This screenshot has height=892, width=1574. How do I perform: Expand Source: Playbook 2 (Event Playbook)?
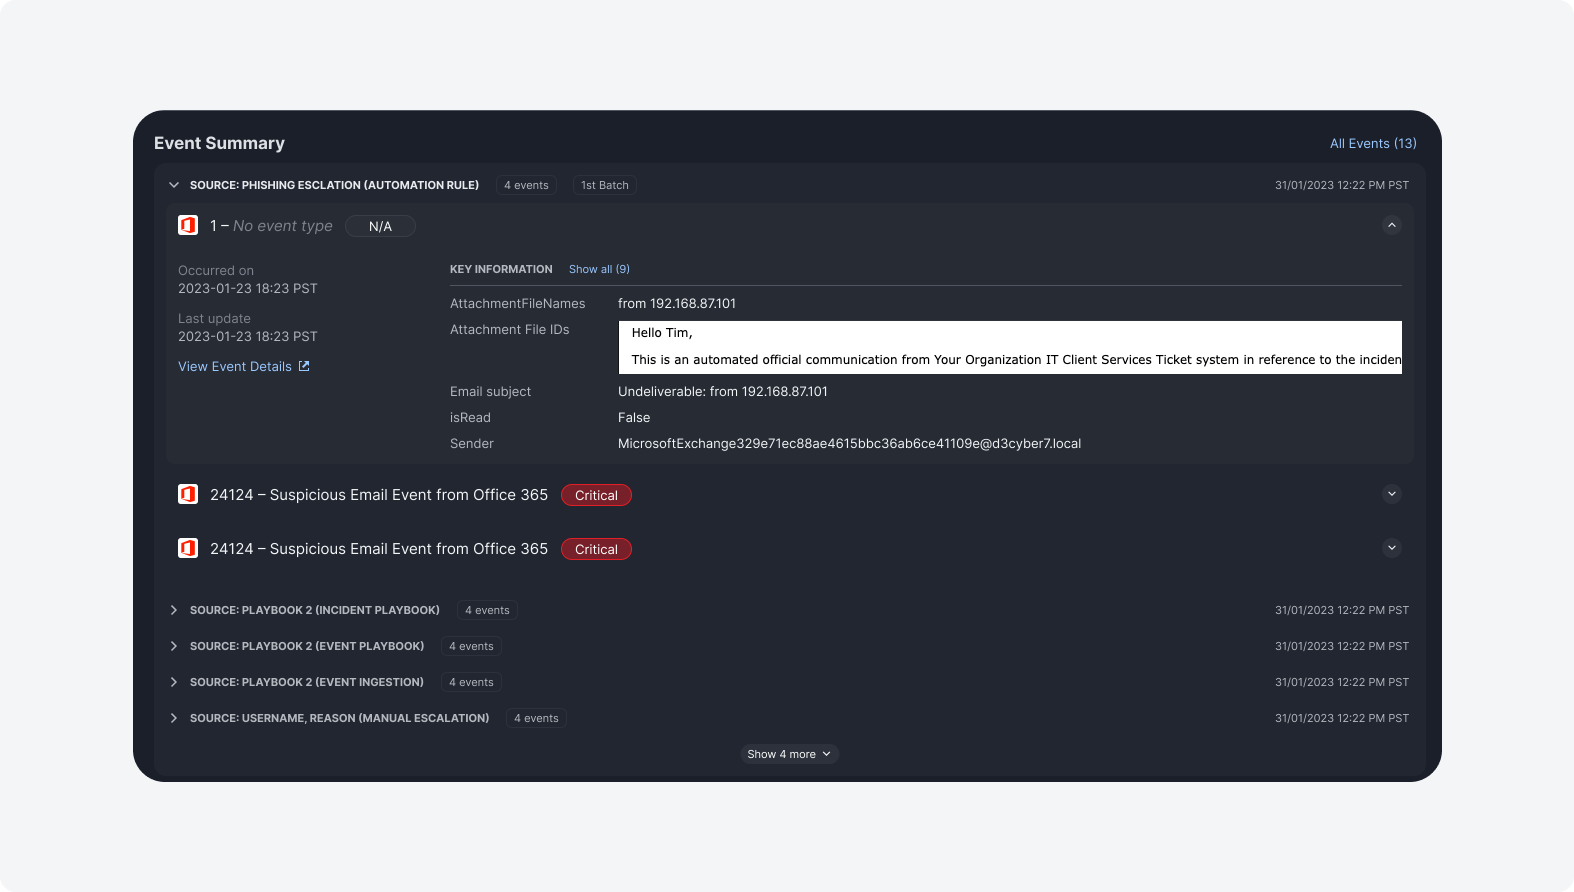[x=174, y=646]
